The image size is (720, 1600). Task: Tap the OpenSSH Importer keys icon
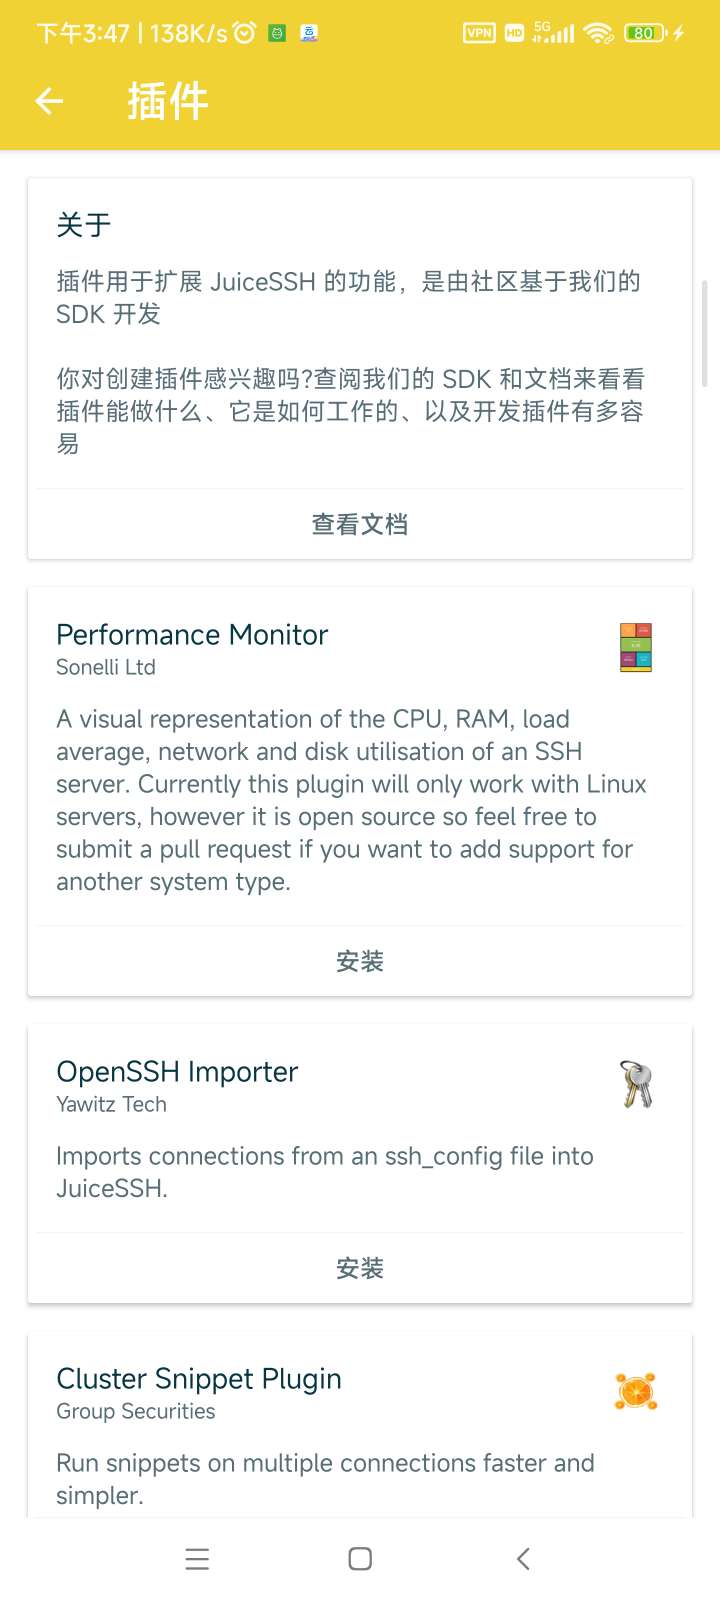click(636, 1085)
